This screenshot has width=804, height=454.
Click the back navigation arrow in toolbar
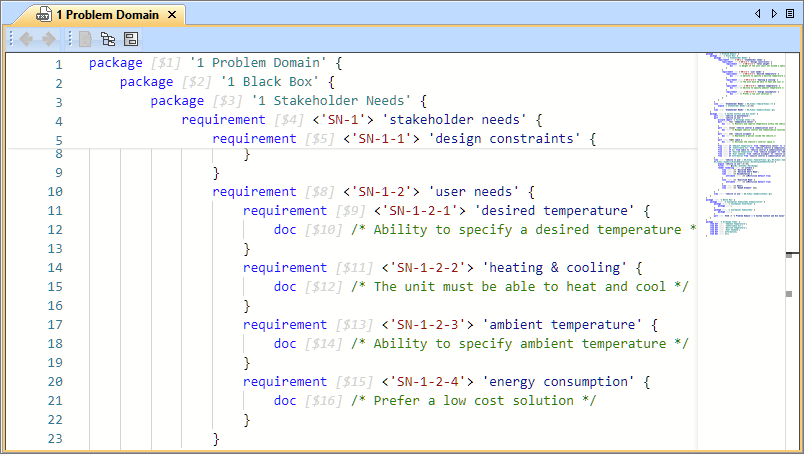click(27, 39)
